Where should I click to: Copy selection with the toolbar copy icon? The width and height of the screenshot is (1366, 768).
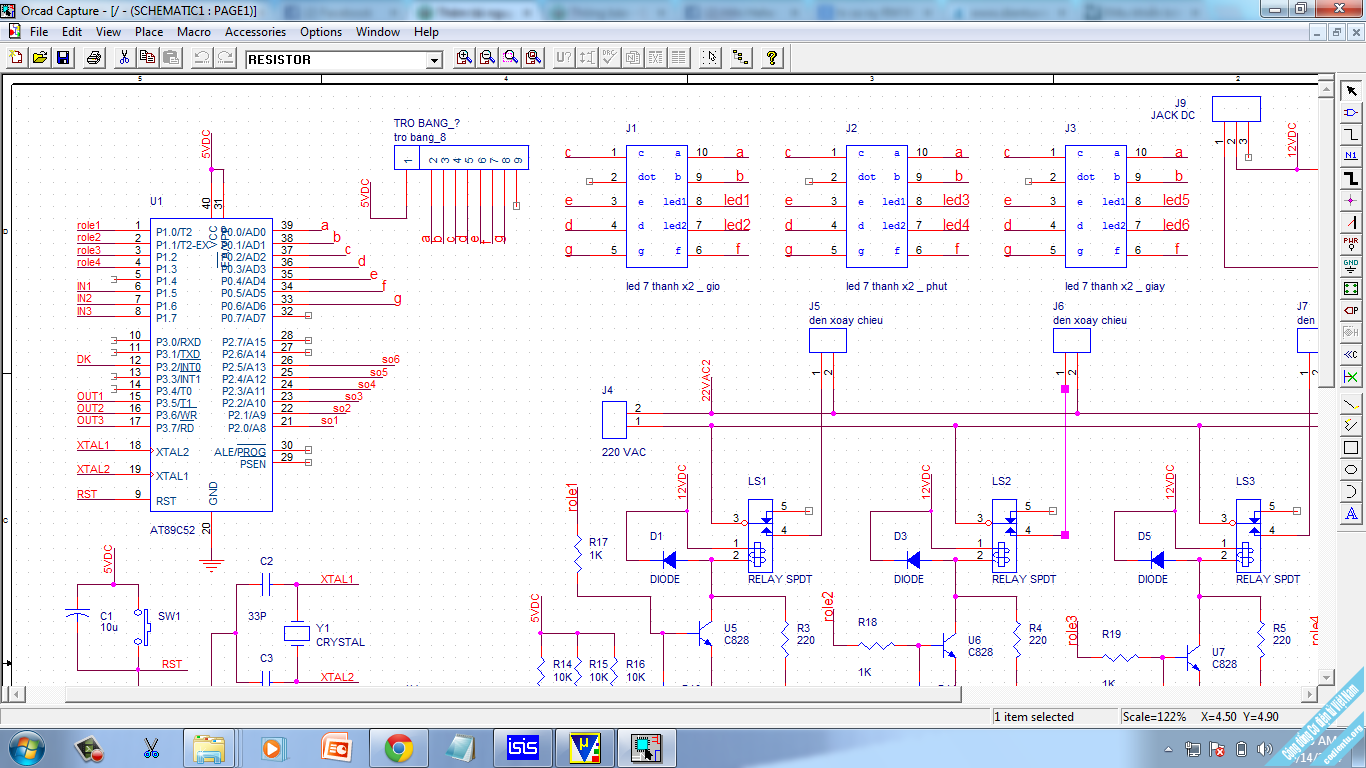pos(147,58)
